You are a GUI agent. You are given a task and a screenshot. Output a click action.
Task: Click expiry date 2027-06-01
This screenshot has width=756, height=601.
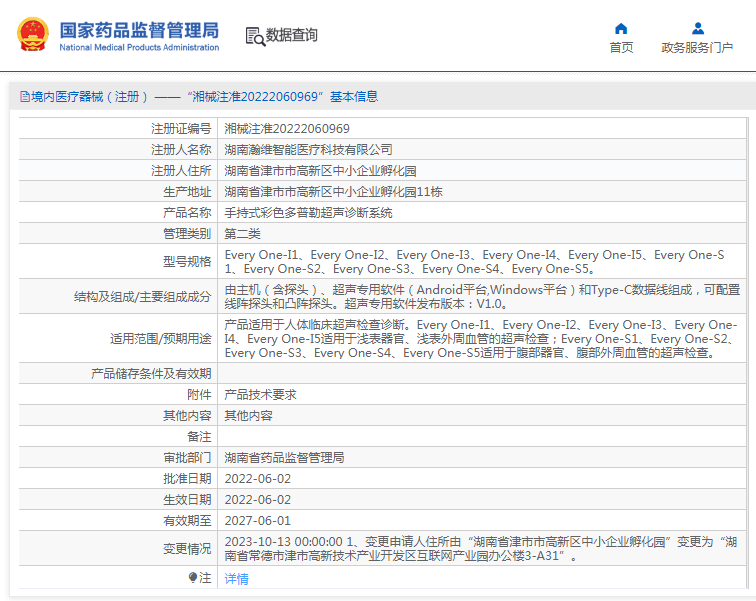pos(258,521)
